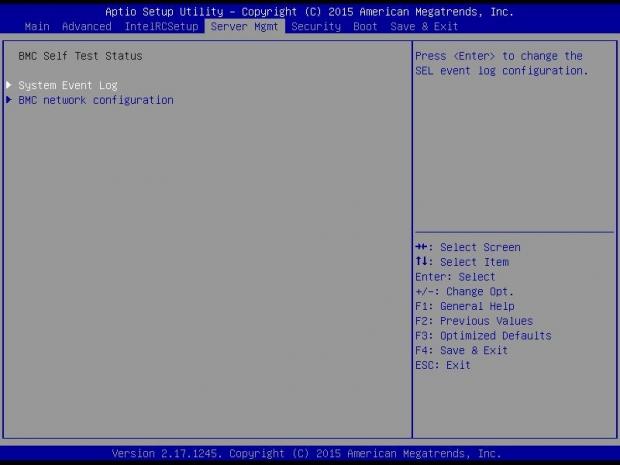Click the Version 2.17.1245 footer text

(306, 453)
